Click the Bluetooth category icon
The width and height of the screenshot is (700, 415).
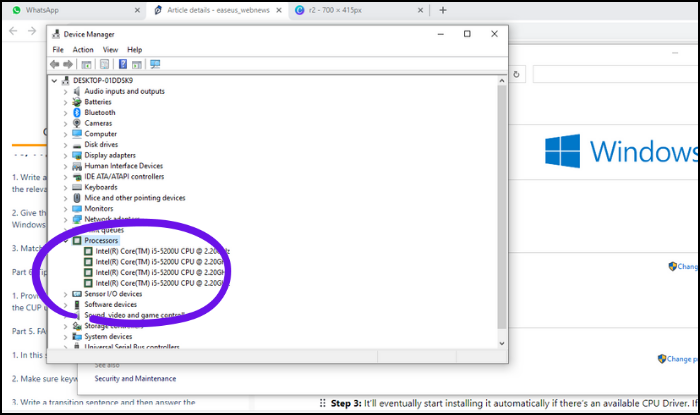click(77, 112)
